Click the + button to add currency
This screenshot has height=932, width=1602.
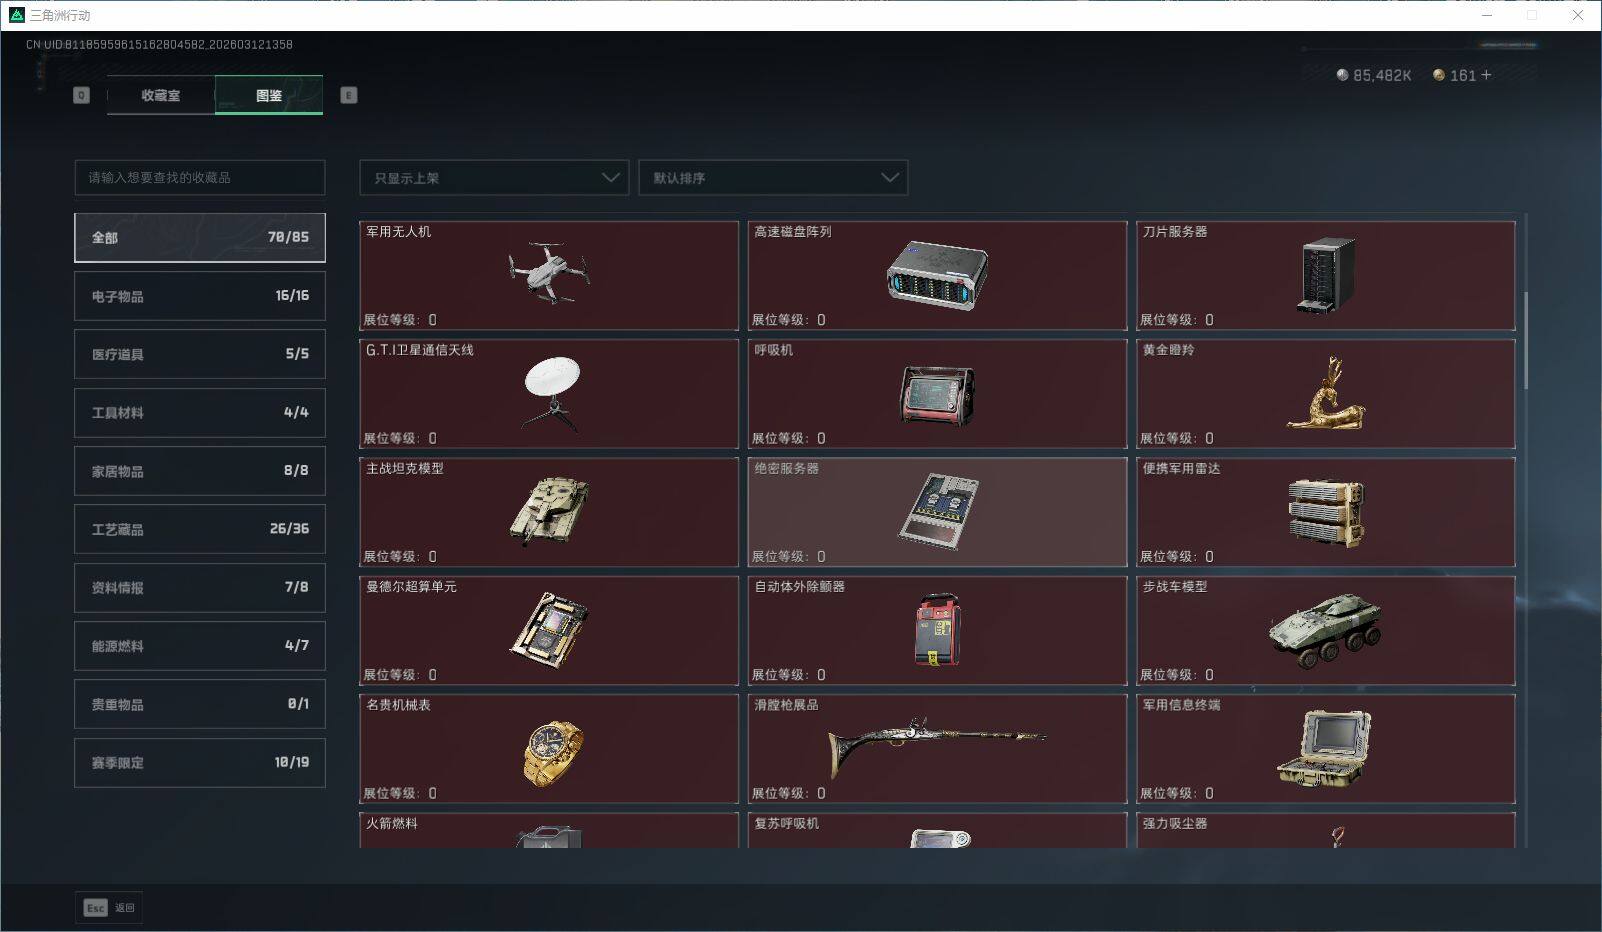(x=1487, y=74)
